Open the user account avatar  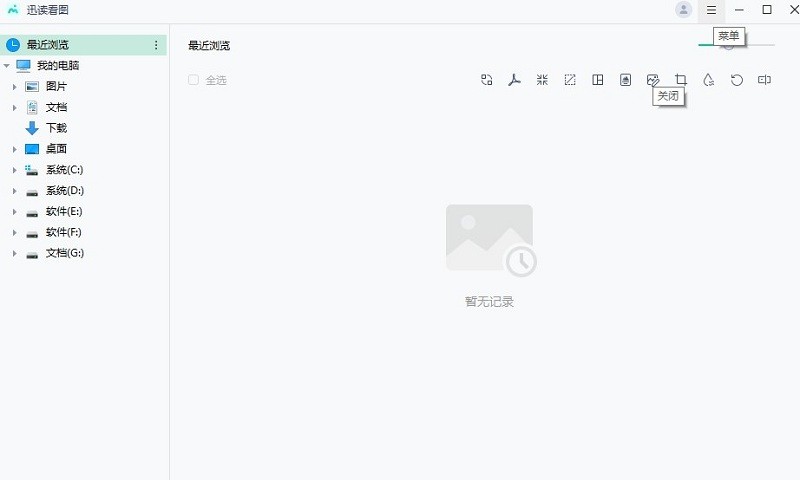click(684, 10)
